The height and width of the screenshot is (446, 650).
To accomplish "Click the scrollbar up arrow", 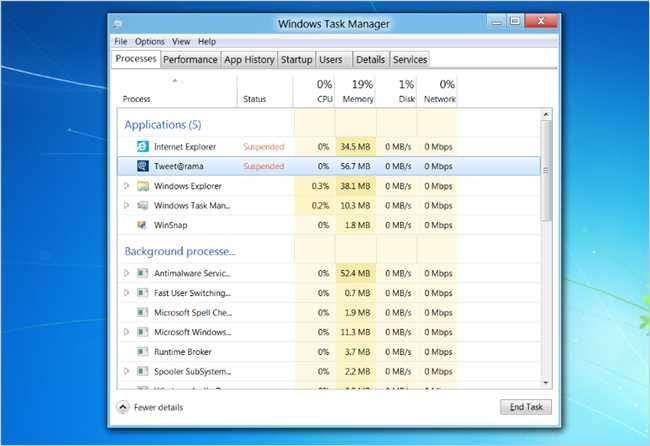I will point(546,114).
